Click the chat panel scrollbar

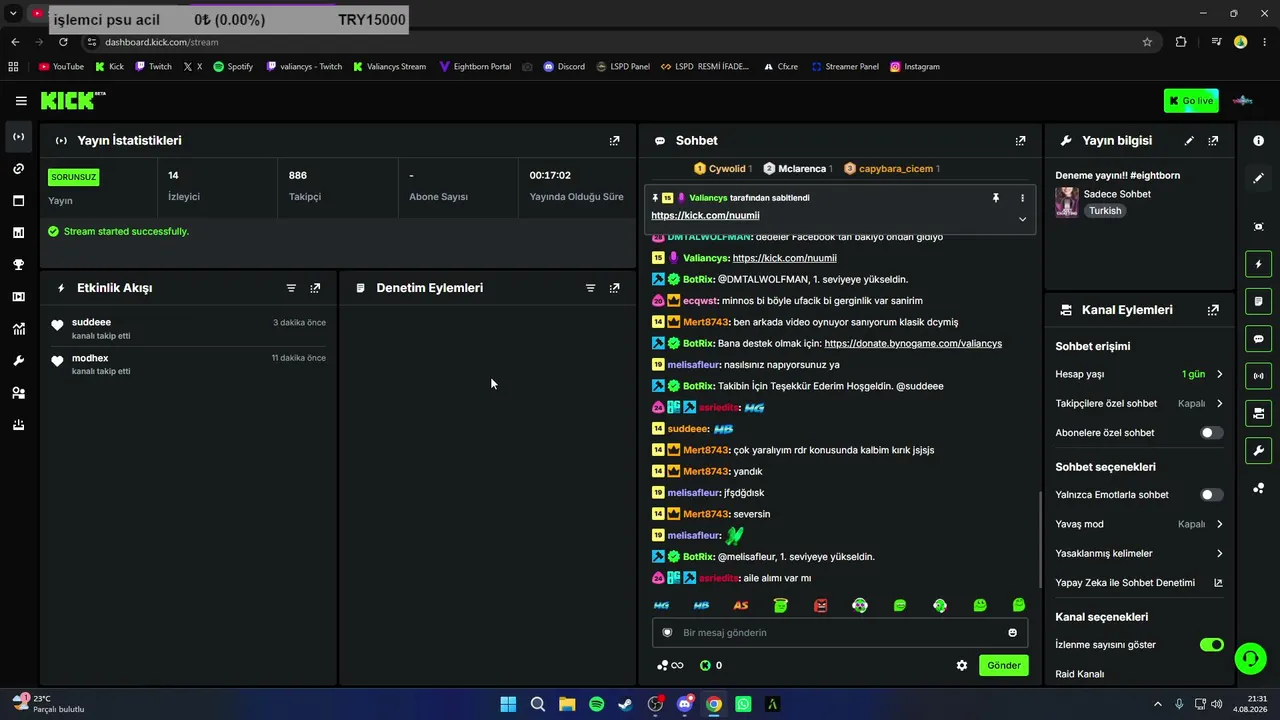[1040, 540]
